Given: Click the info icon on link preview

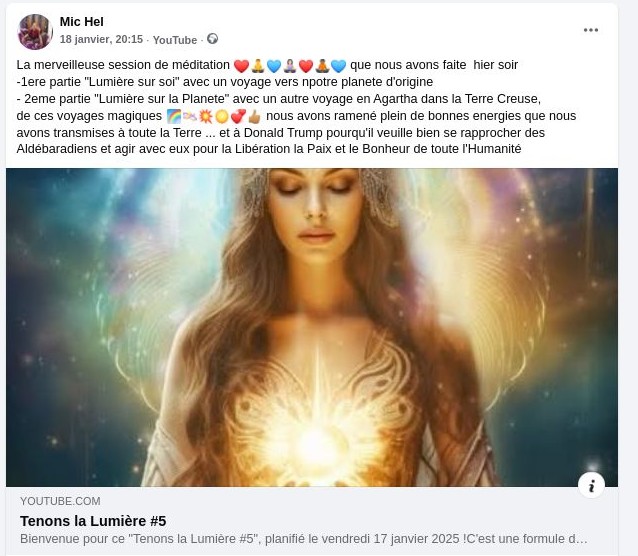Looking at the screenshot, I should pyautogui.click(x=591, y=485).
